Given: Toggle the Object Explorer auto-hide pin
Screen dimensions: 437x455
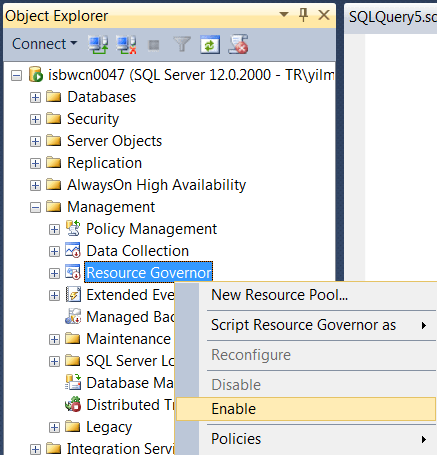Looking at the screenshot, I should 303,15.
